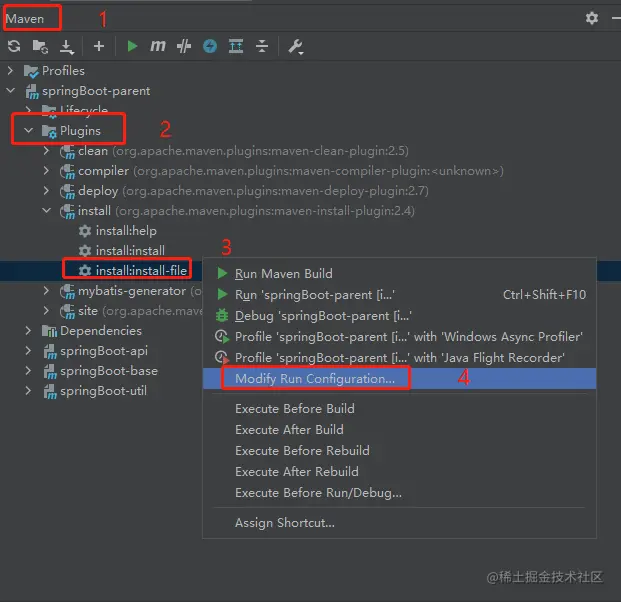Viewport: 621px width, 602px height.
Task: Click the clean plugin icon
Action: (67, 152)
